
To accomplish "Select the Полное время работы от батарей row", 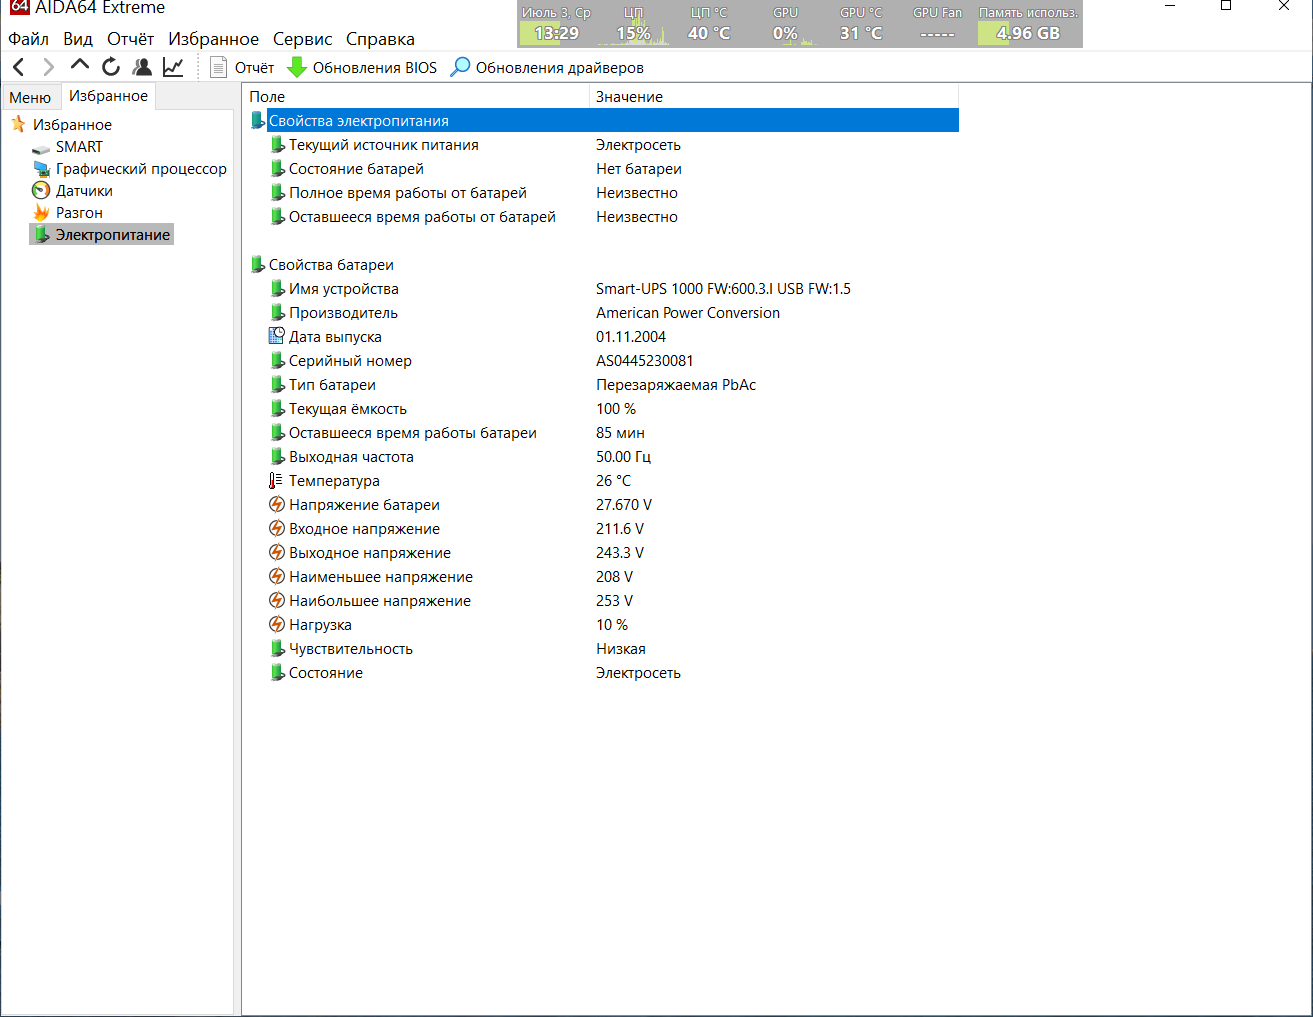I will coord(603,193).
